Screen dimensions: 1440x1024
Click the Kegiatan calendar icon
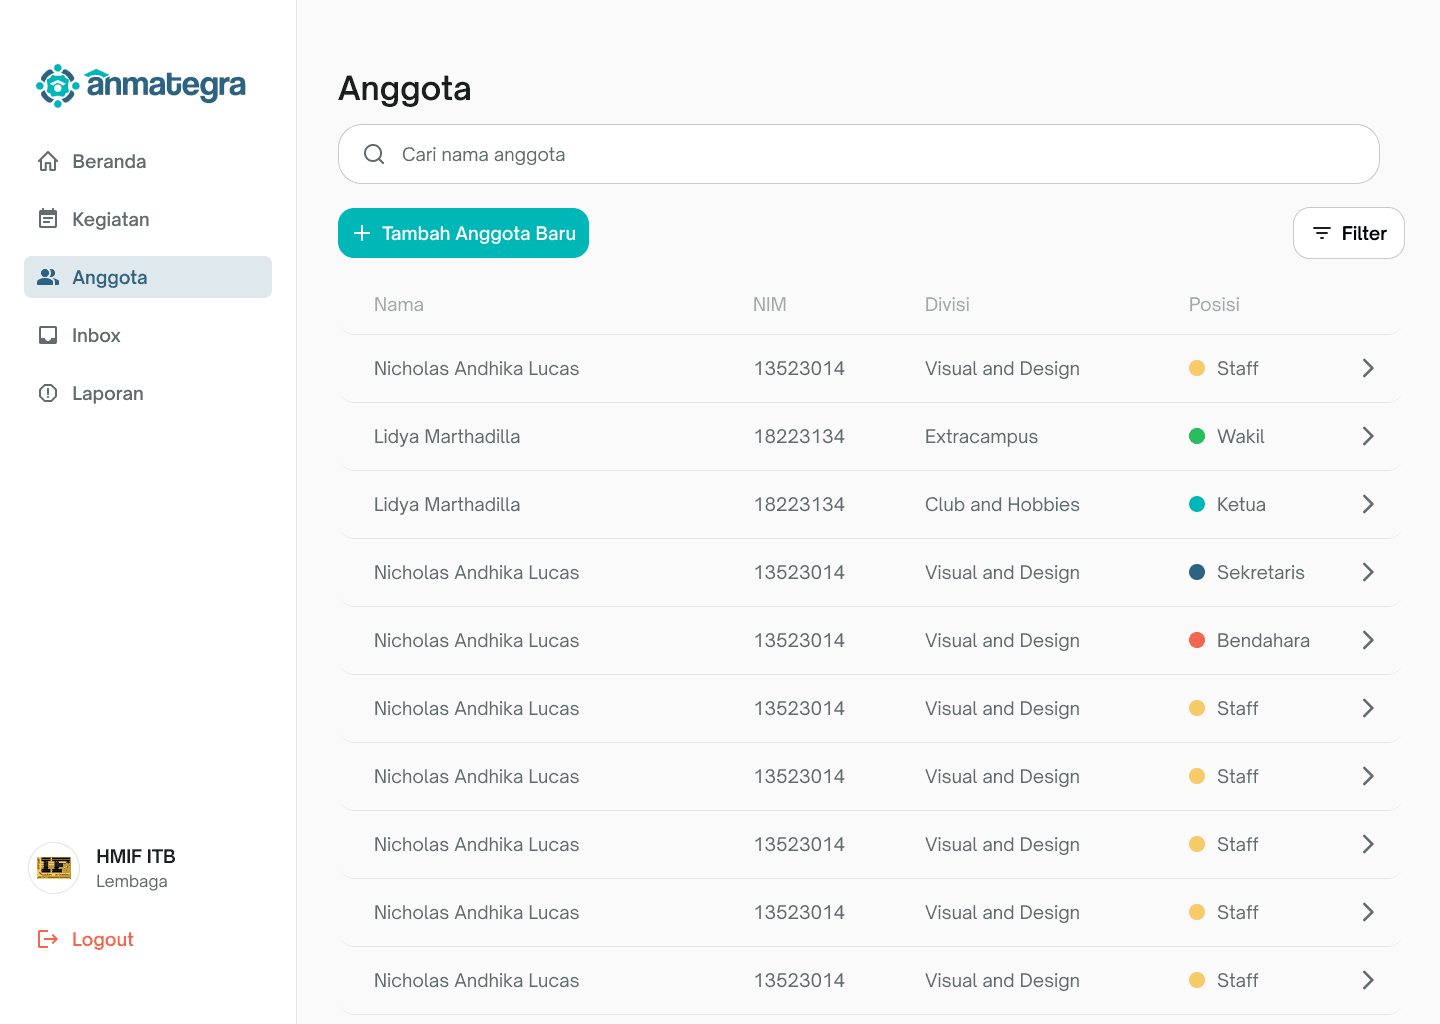[48, 218]
